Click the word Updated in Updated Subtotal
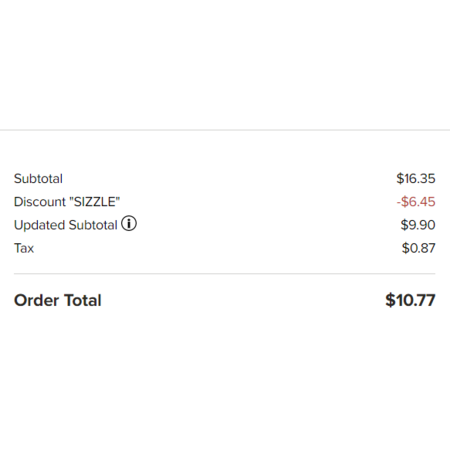This screenshot has width=450, height=450. 39,225
